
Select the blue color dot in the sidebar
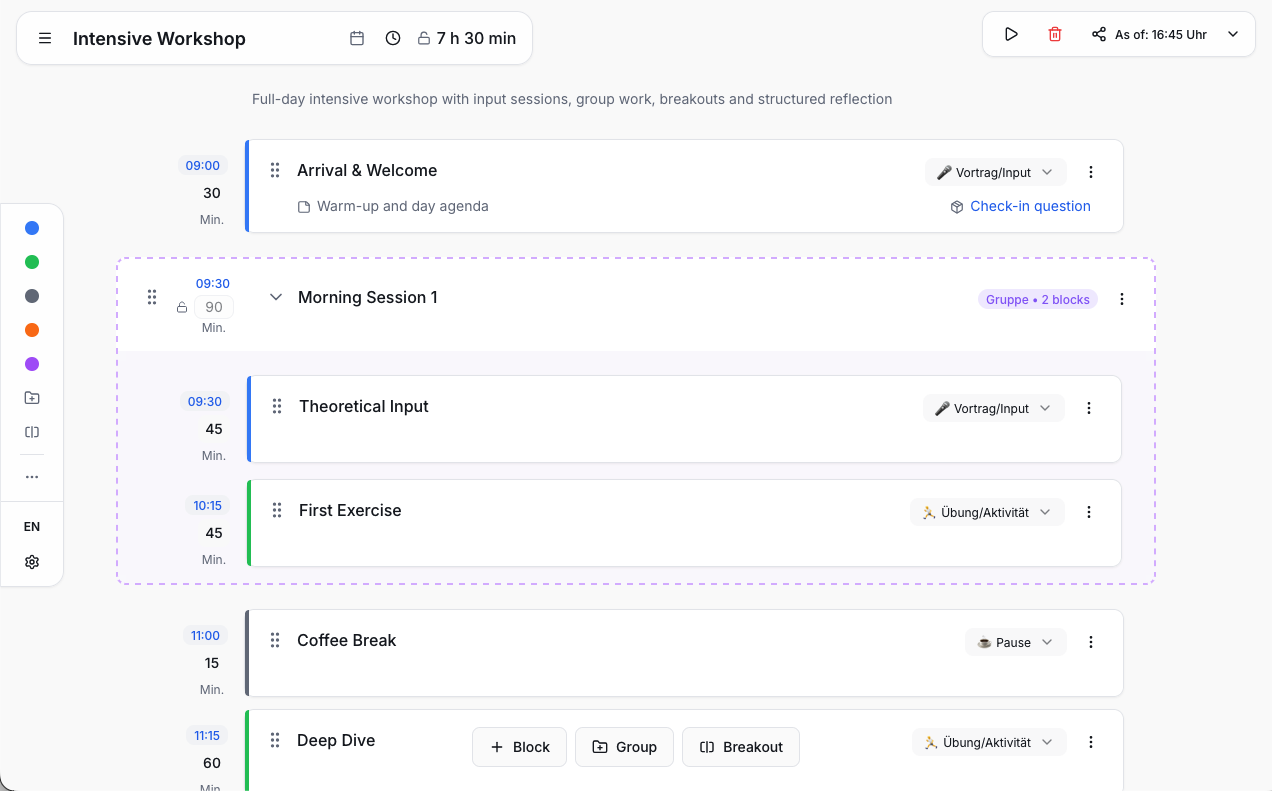point(32,228)
